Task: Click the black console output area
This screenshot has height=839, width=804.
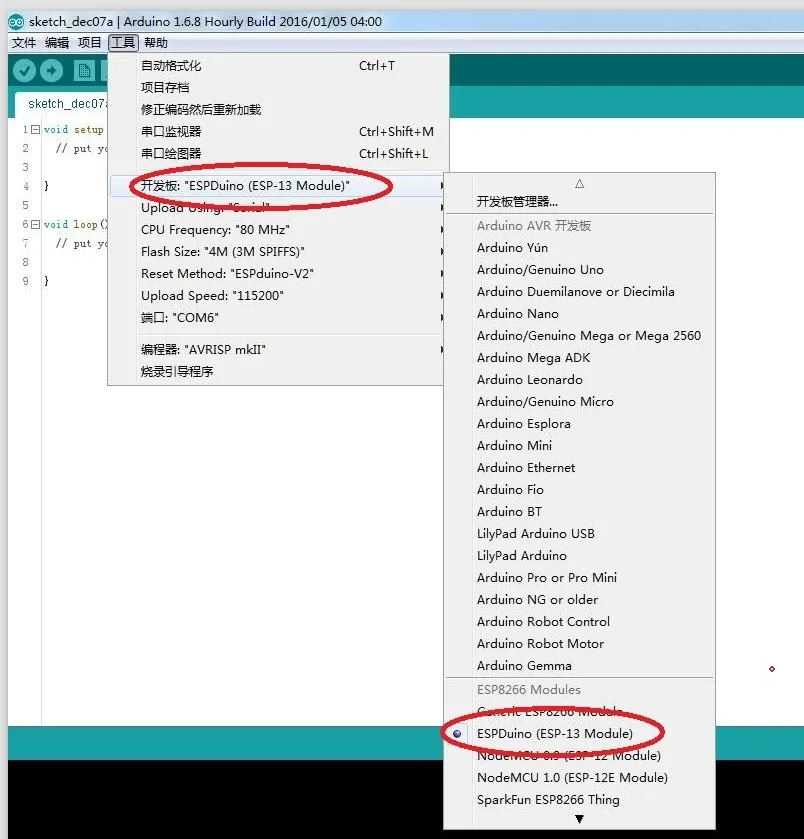Action: pyautogui.click(x=225, y=799)
